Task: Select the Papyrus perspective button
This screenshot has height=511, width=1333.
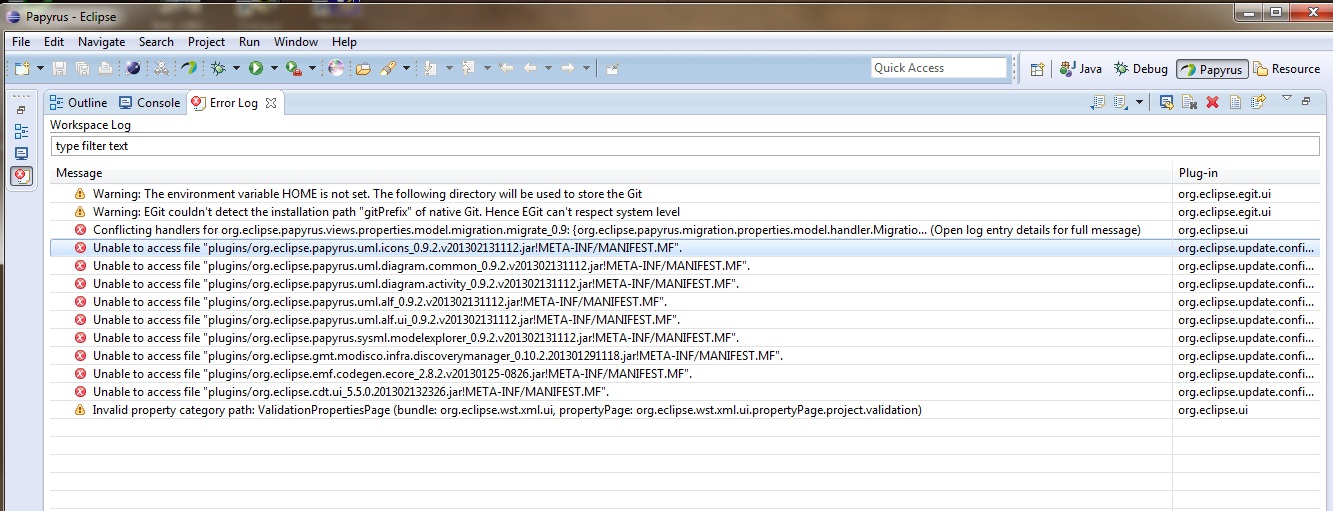Action: tap(1211, 69)
